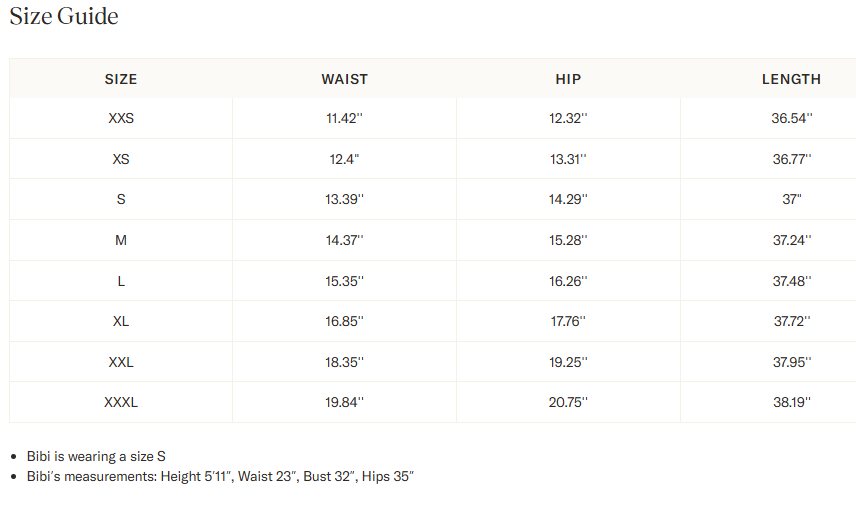The width and height of the screenshot is (856, 512).
Task: Click the Size Guide heading
Action: point(64,16)
